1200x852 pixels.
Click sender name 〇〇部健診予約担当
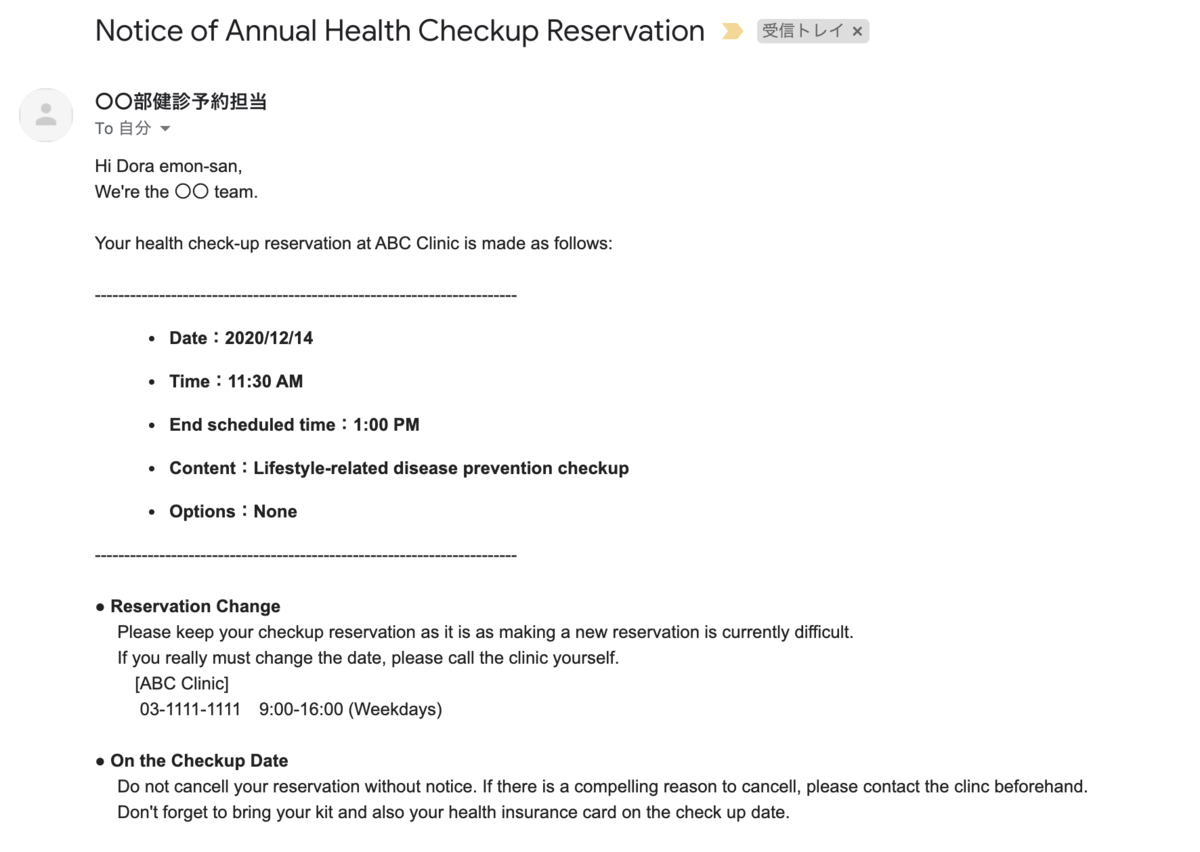coord(181,102)
